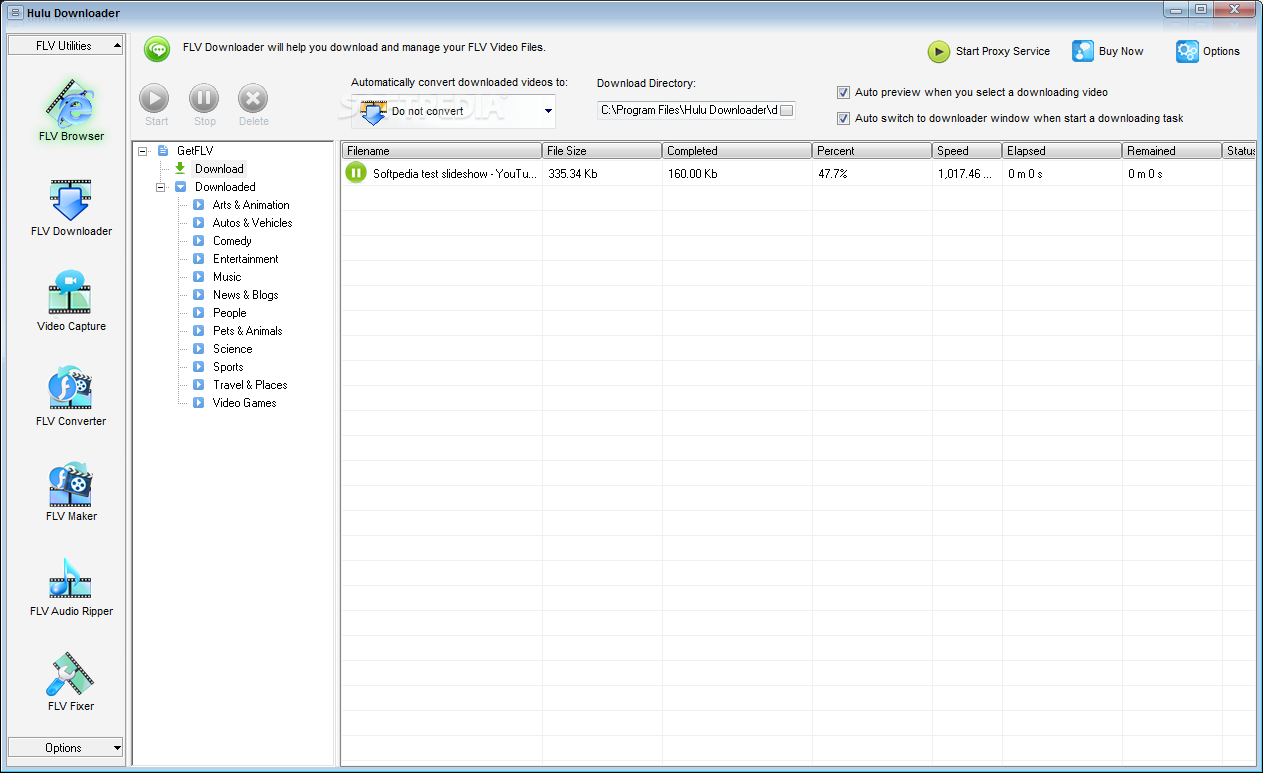Collapse the Downloaded tree node
Image resolution: width=1263 pixels, height=773 pixels.
point(161,187)
